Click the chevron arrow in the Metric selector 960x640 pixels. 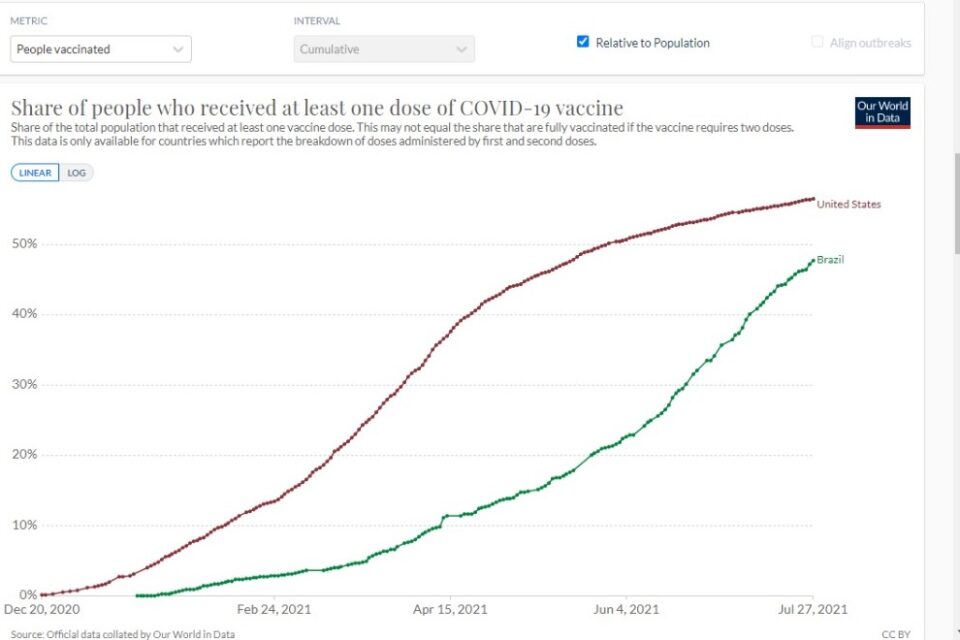178,50
